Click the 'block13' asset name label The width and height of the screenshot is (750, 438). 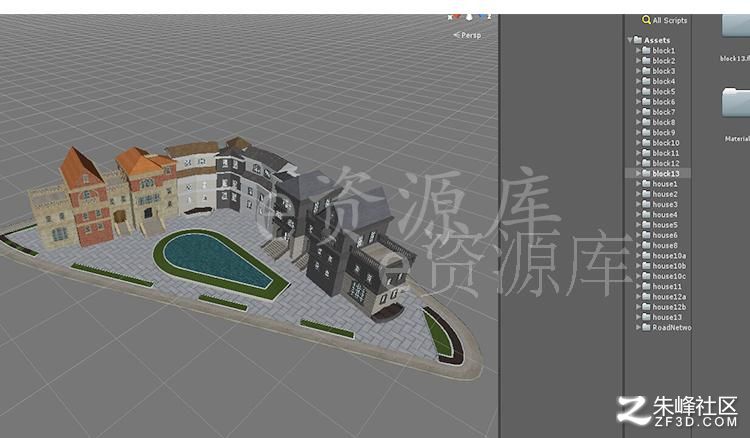click(x=735, y=59)
